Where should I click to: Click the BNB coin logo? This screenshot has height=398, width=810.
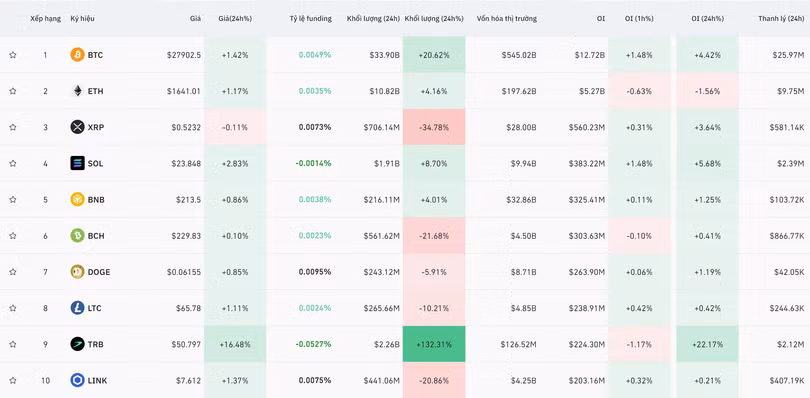pos(77,200)
